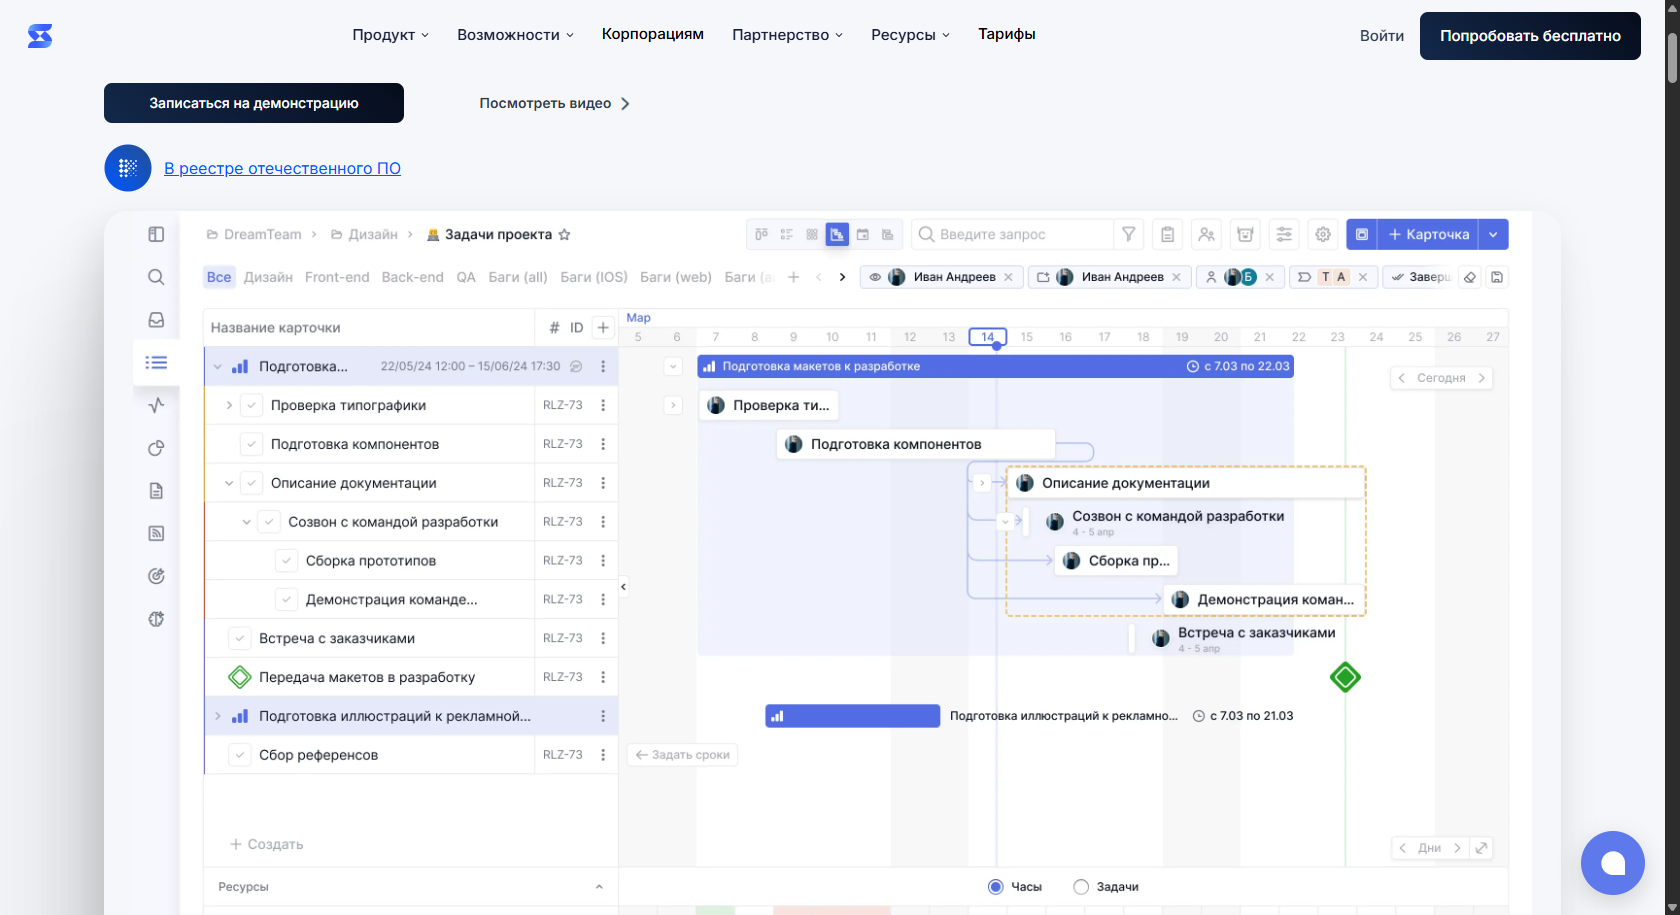Open the activity pulse icon in sidebar
The width and height of the screenshot is (1680, 915).
coord(156,405)
